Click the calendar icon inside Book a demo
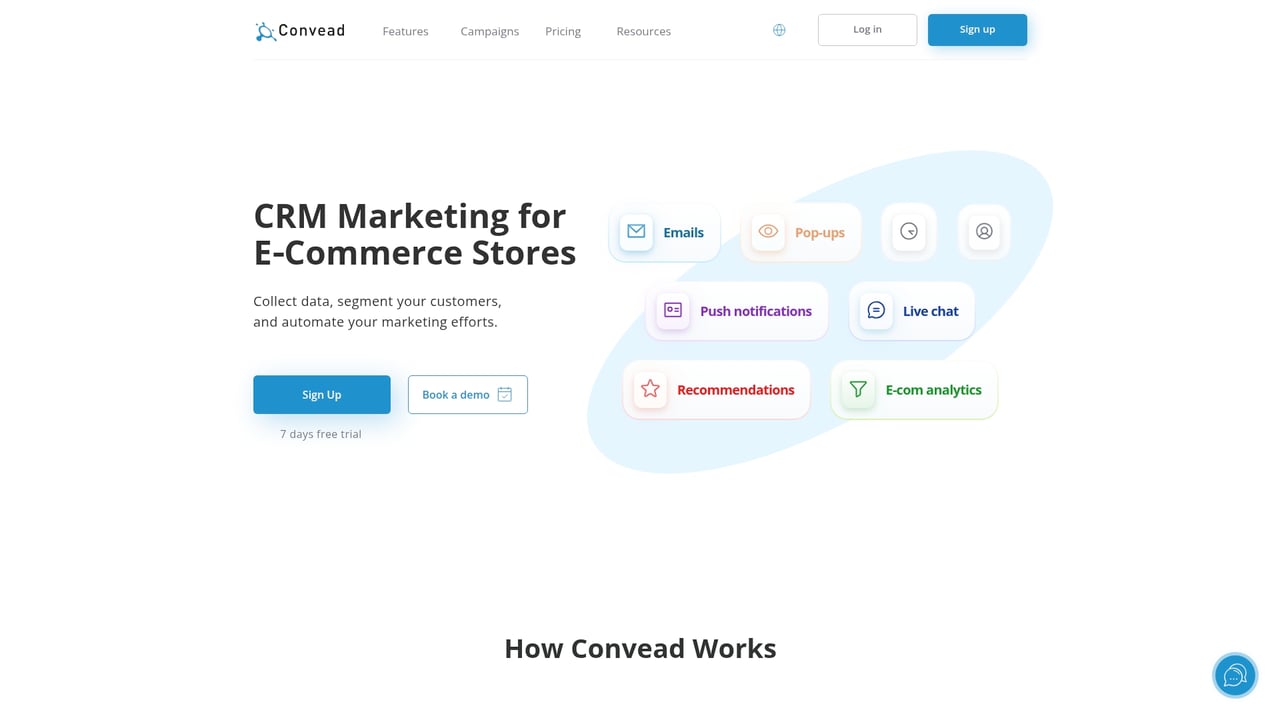 pyautogui.click(x=504, y=394)
